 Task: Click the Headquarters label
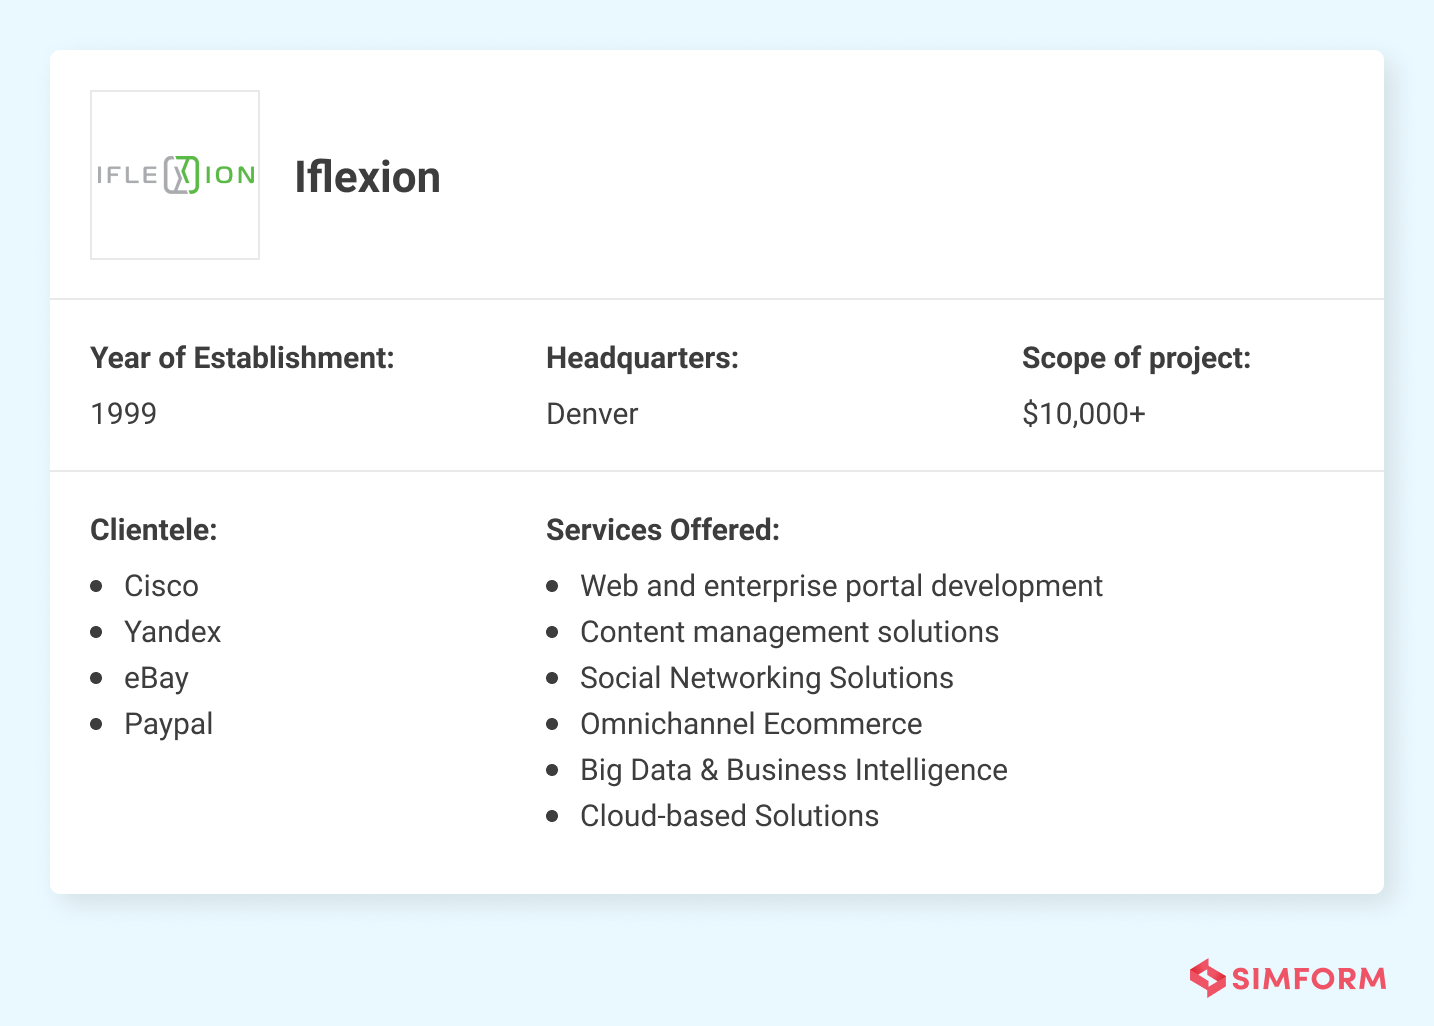642,358
